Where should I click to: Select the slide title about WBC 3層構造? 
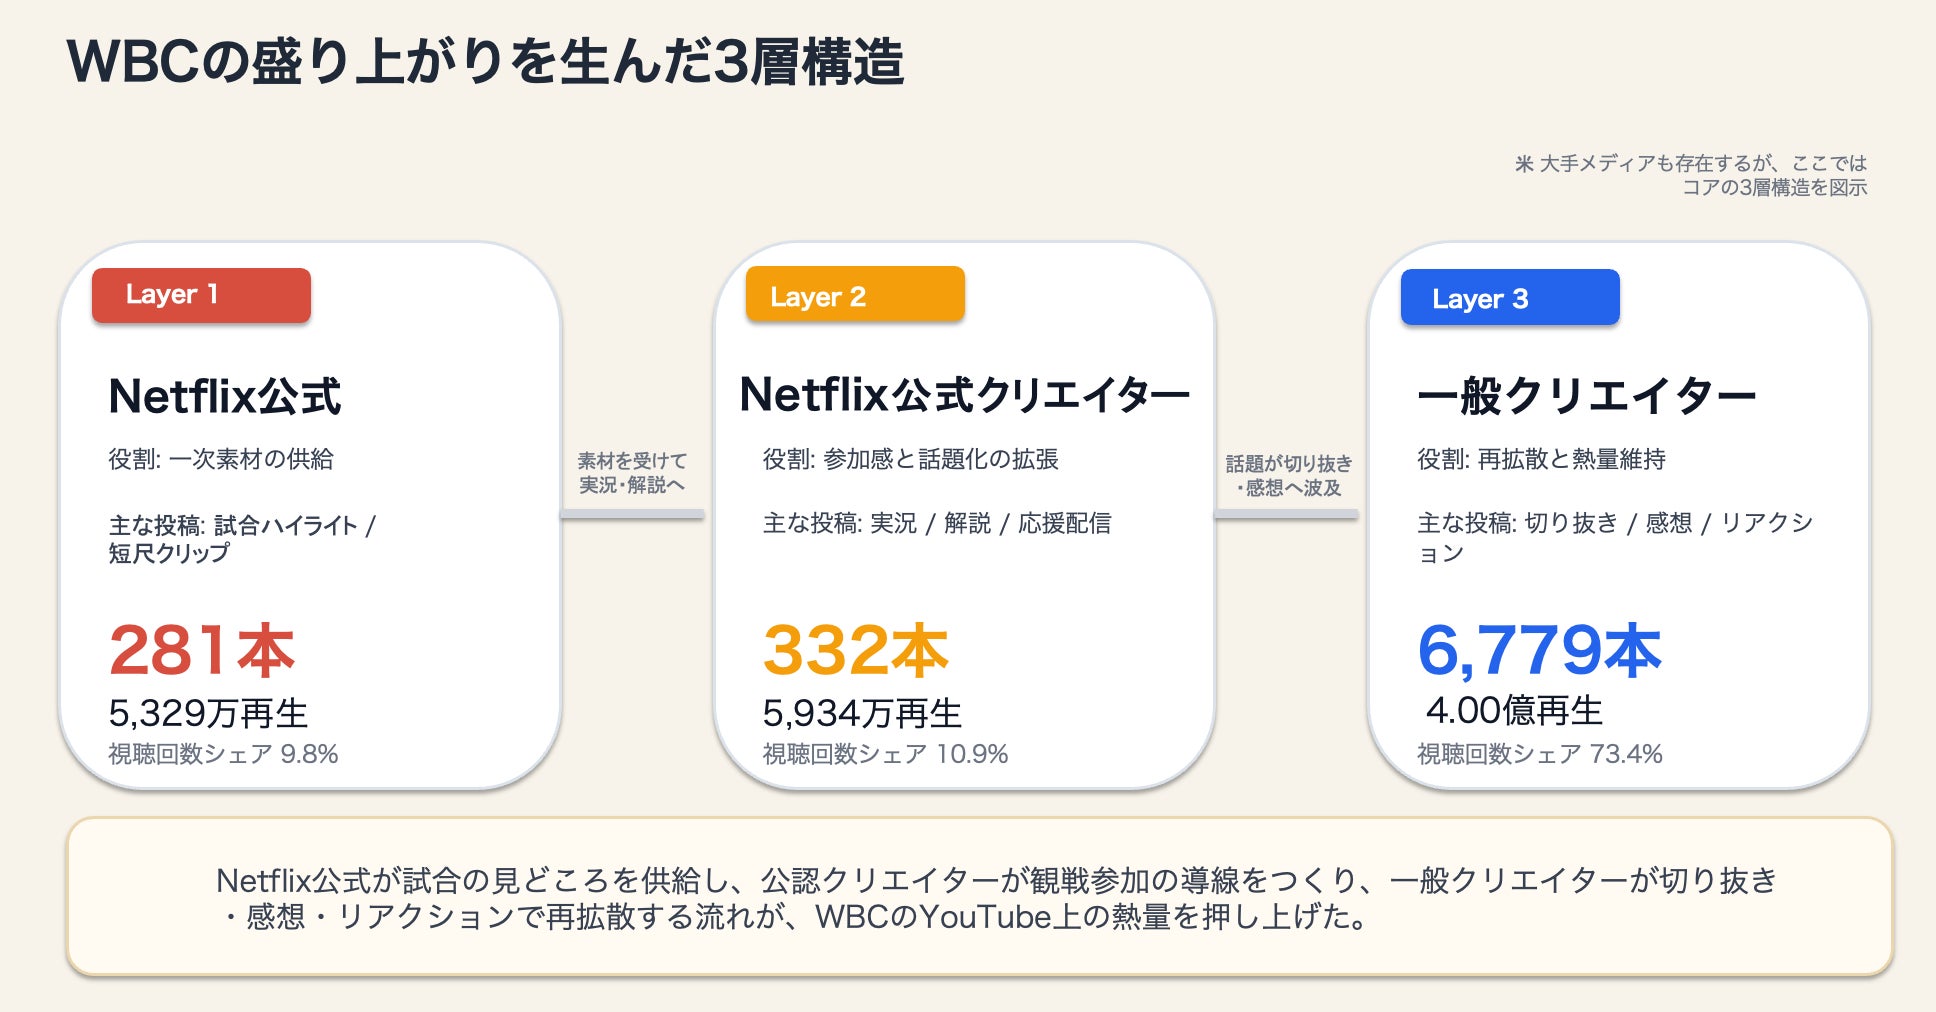pyautogui.click(x=485, y=62)
